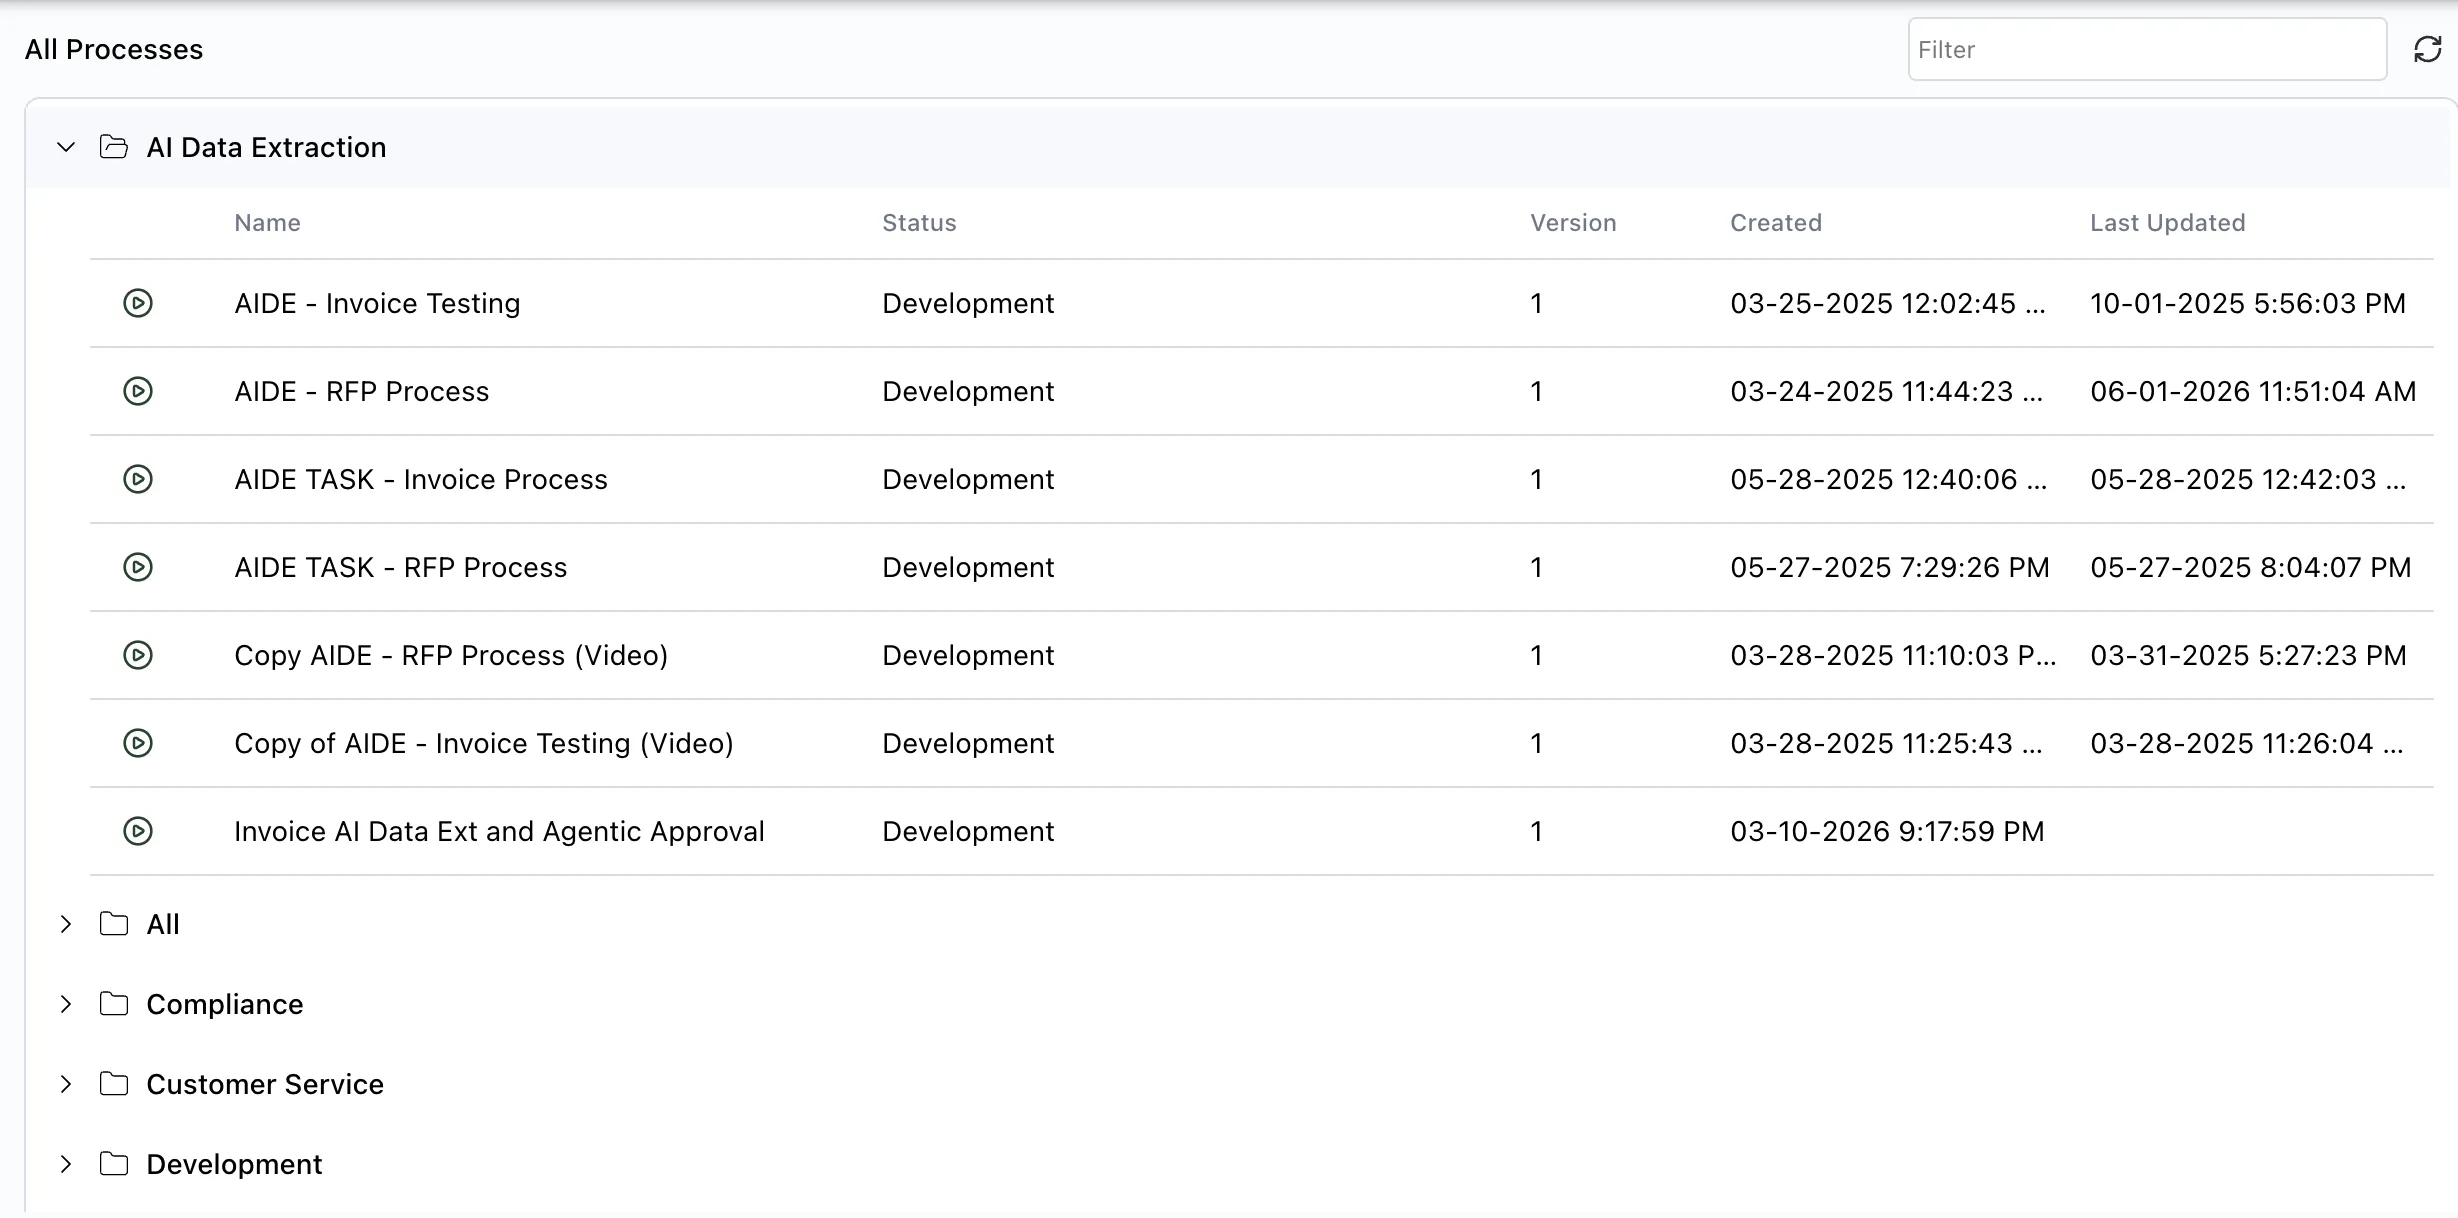Click the refresh icon beside the Filter box

[2428, 49]
